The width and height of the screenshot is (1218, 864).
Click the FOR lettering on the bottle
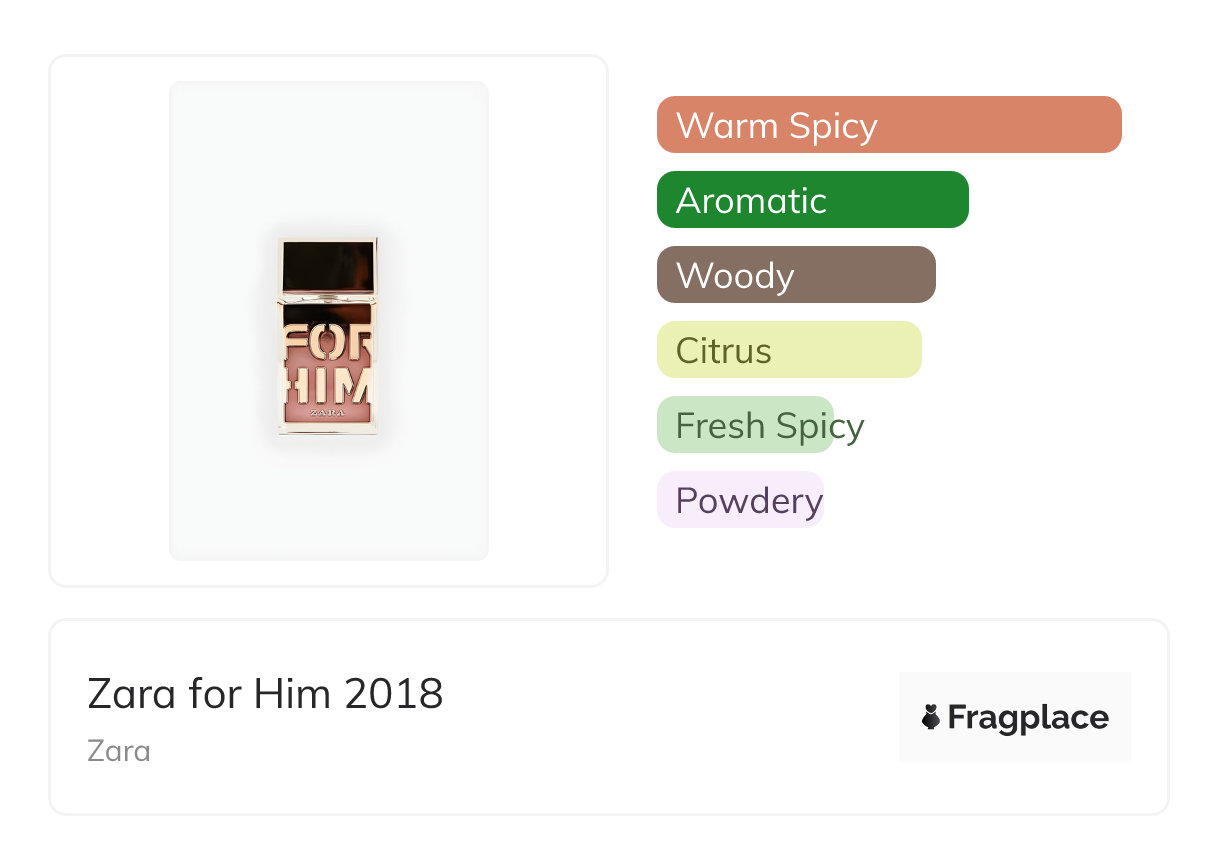(x=326, y=343)
